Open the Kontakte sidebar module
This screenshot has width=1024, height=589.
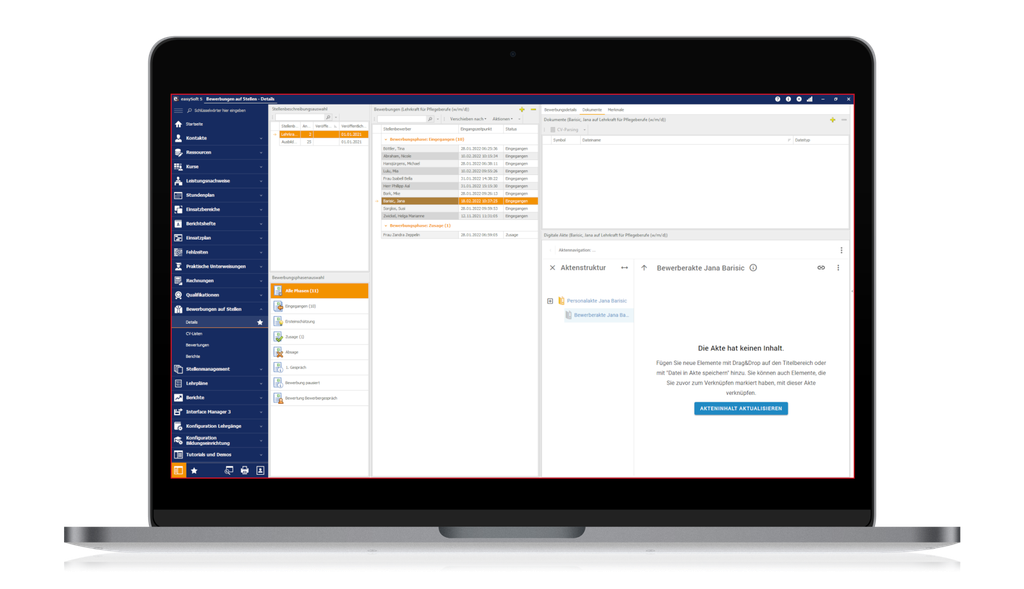(219, 138)
